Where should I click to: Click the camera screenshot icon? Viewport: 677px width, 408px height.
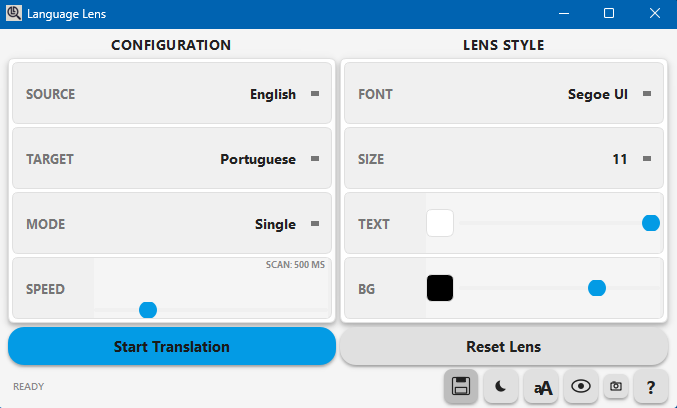pyautogui.click(x=616, y=386)
